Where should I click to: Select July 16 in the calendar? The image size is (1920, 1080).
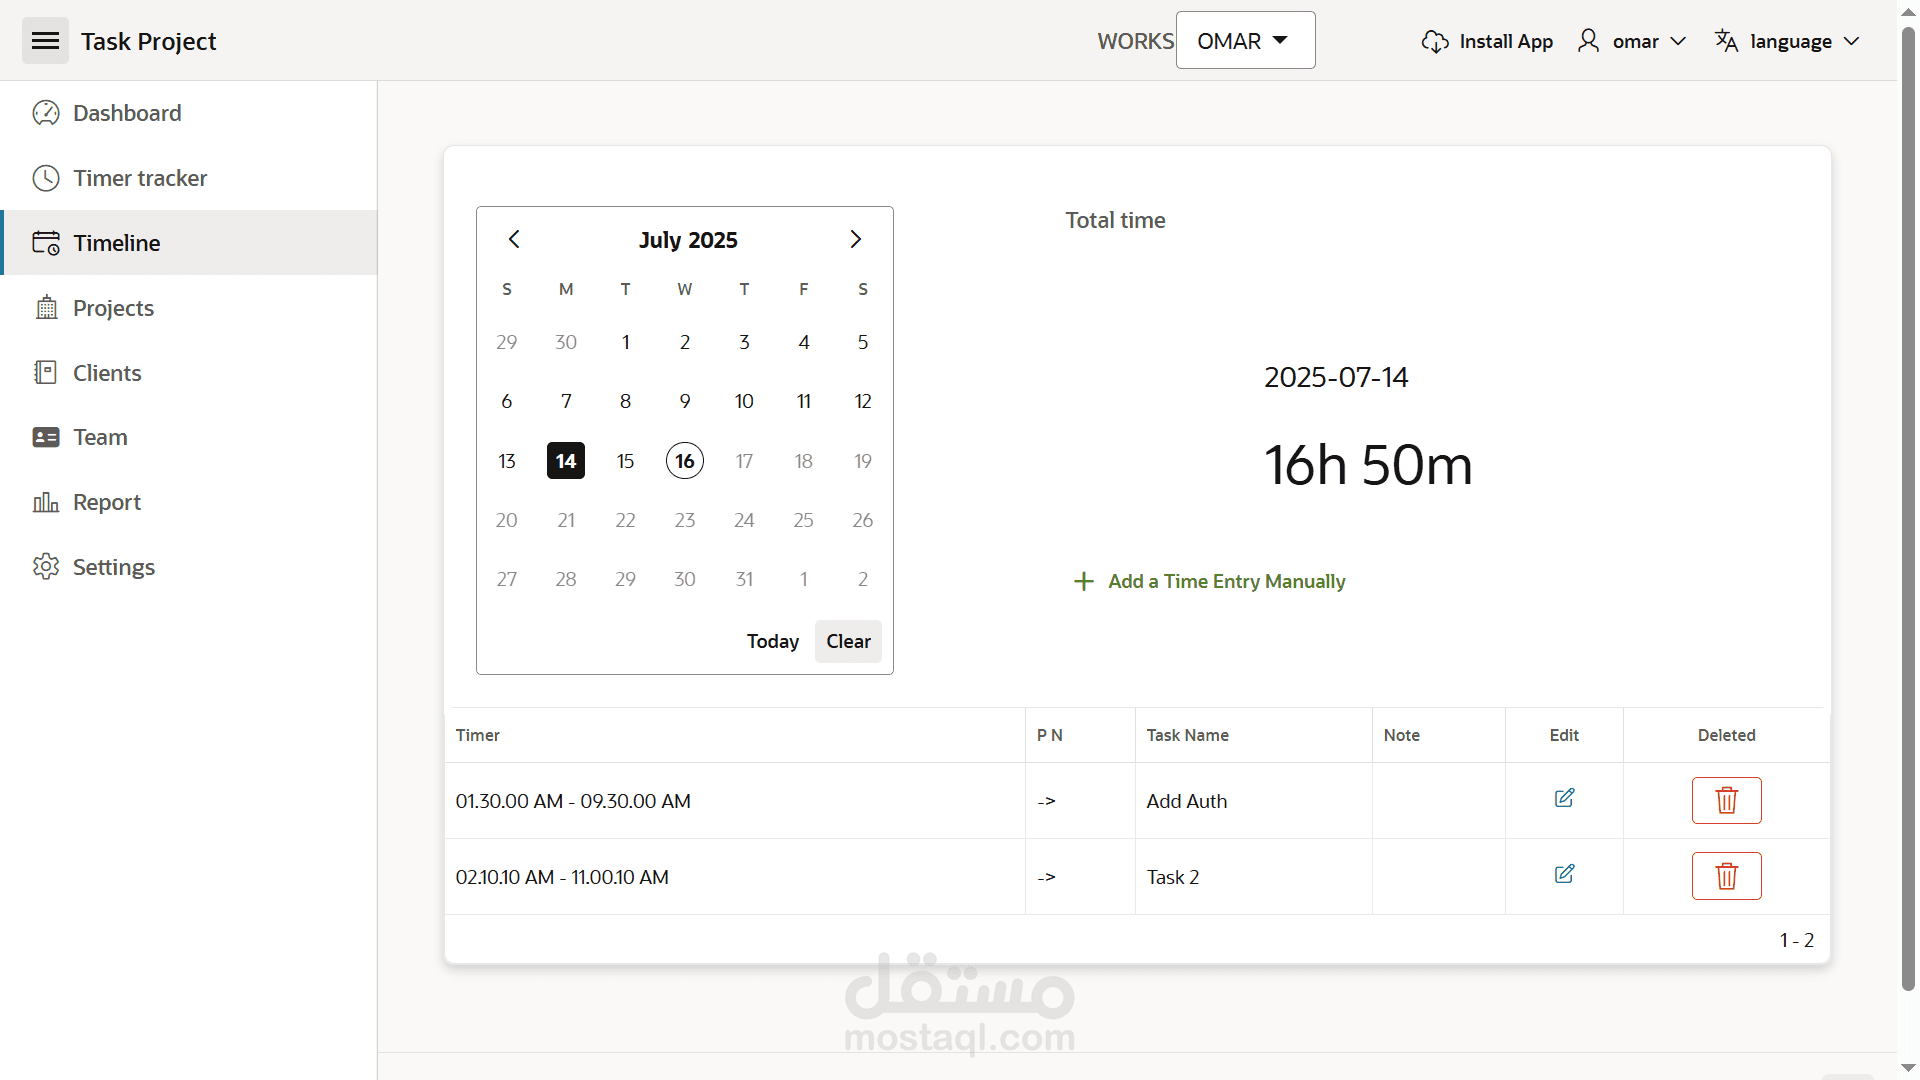pyautogui.click(x=685, y=461)
